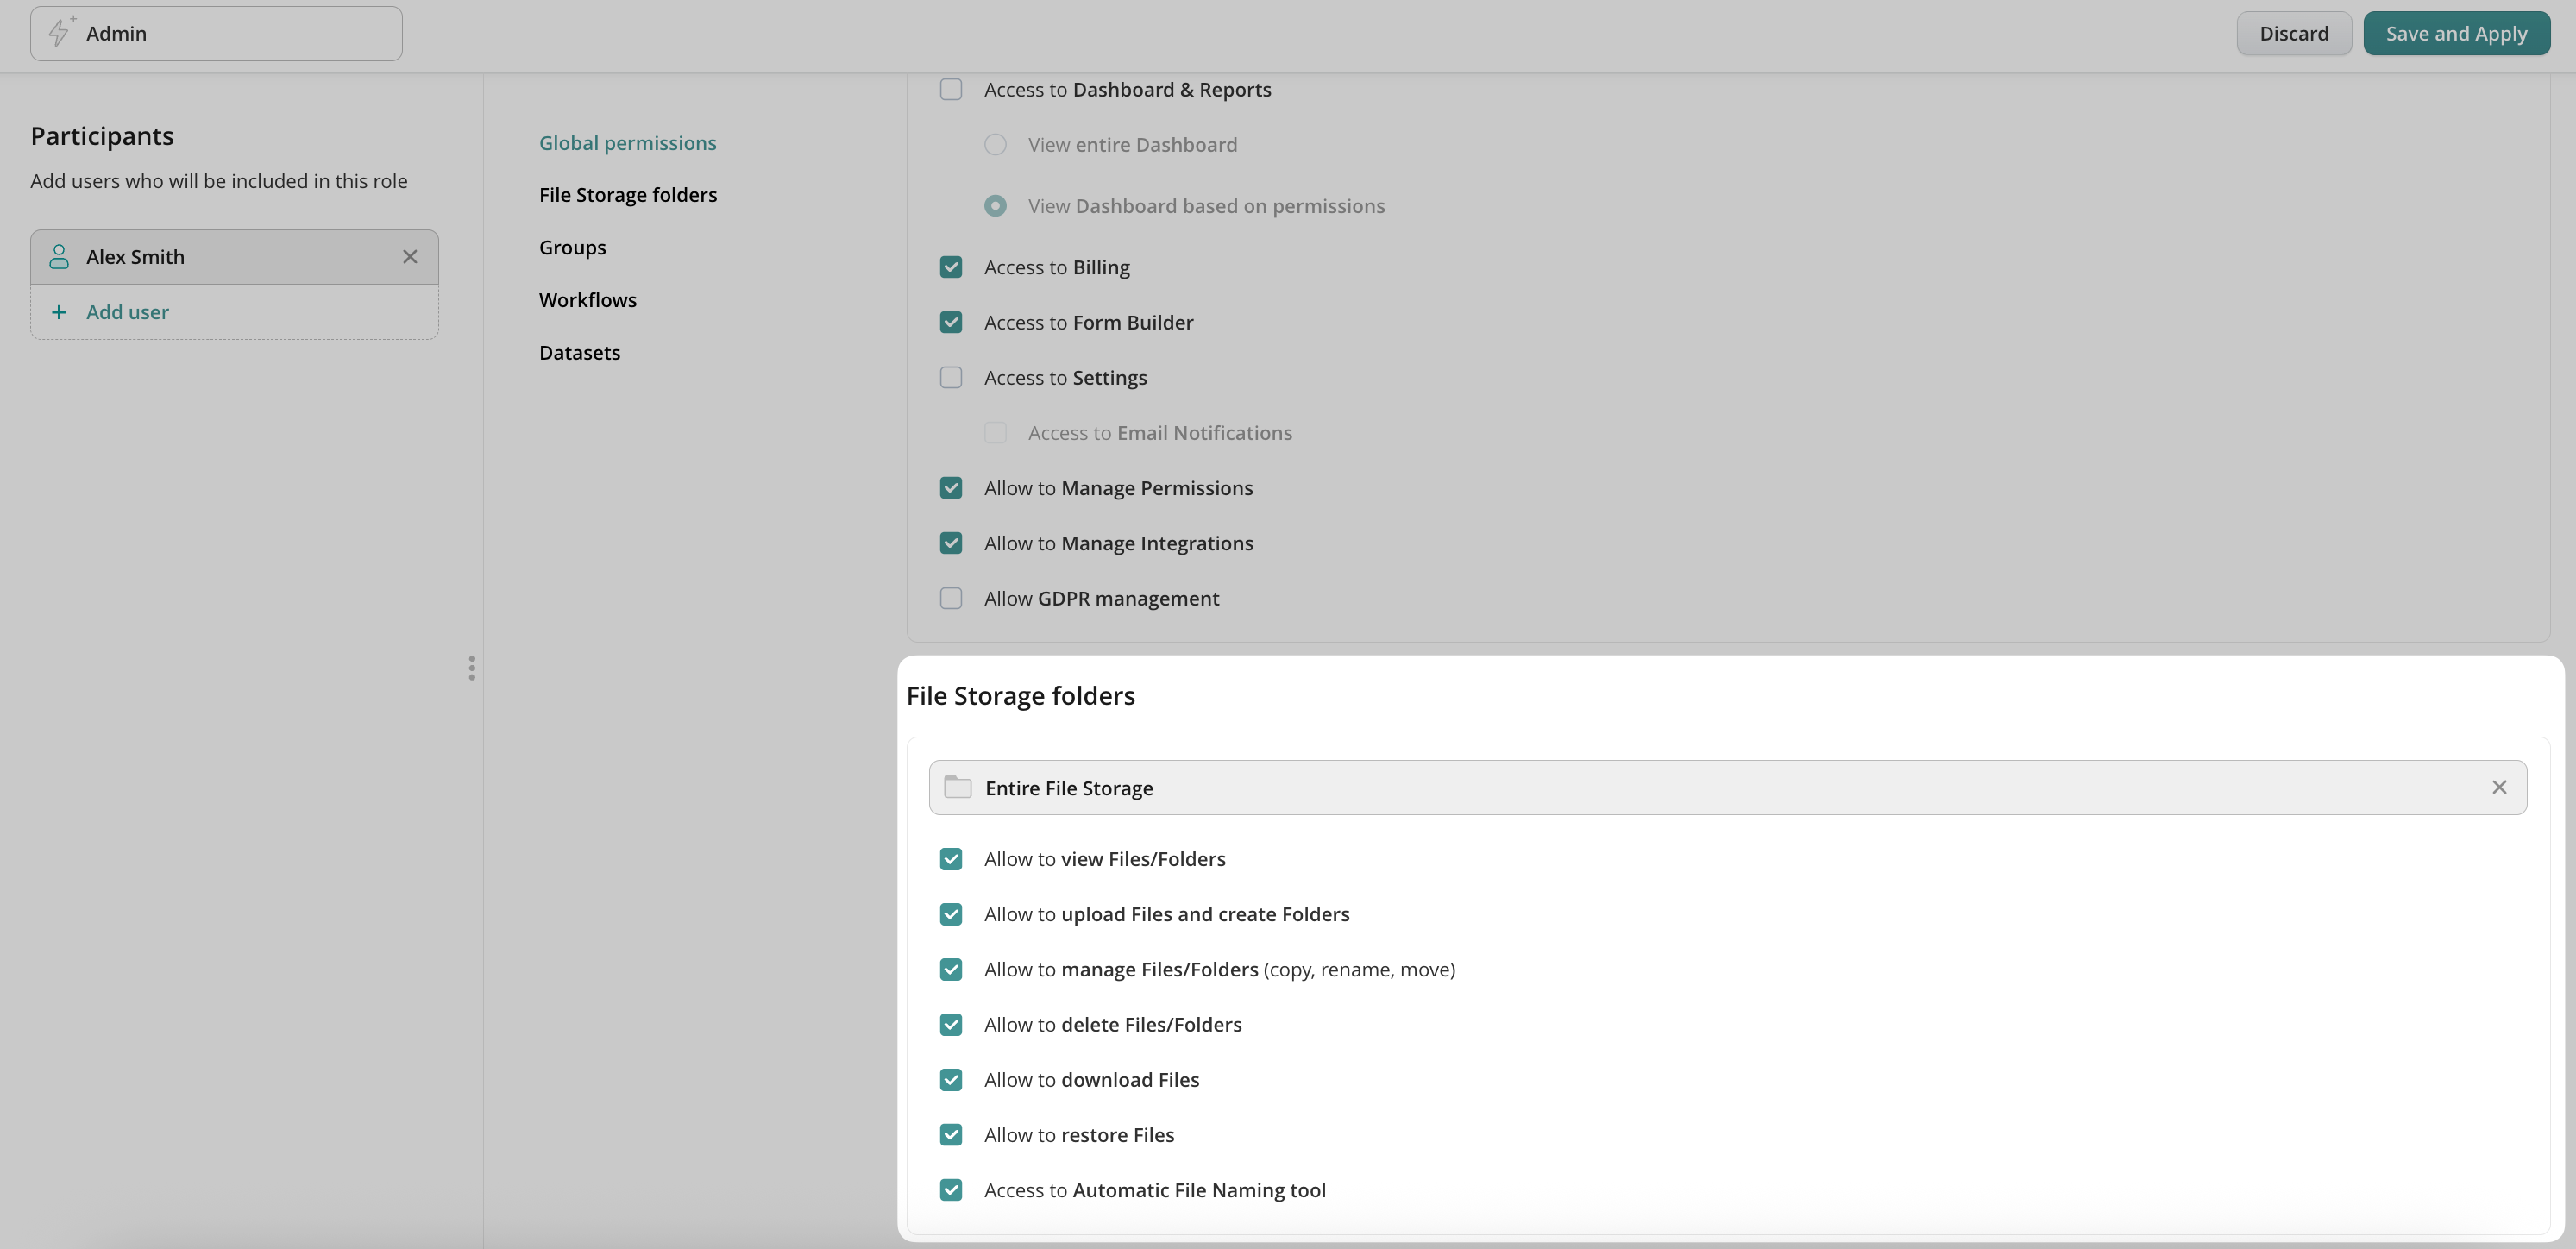Jump to the Groups section
2576x1249 pixels.
[x=572, y=247]
